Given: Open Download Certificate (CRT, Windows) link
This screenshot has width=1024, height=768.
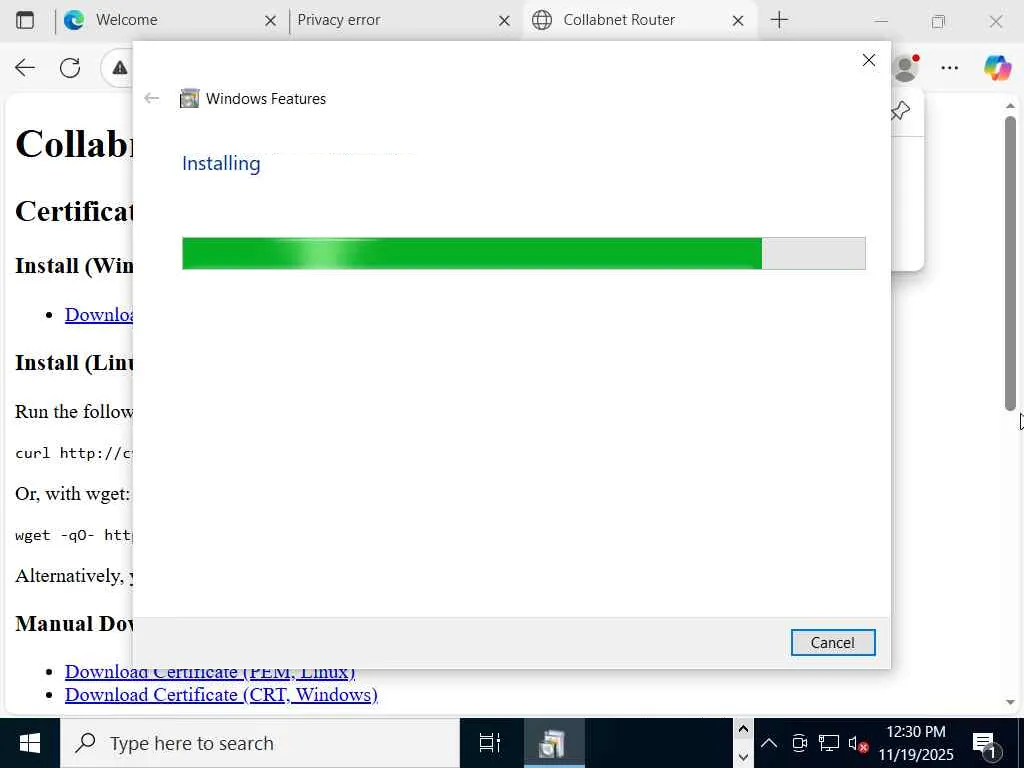Looking at the screenshot, I should pyautogui.click(x=221, y=694).
